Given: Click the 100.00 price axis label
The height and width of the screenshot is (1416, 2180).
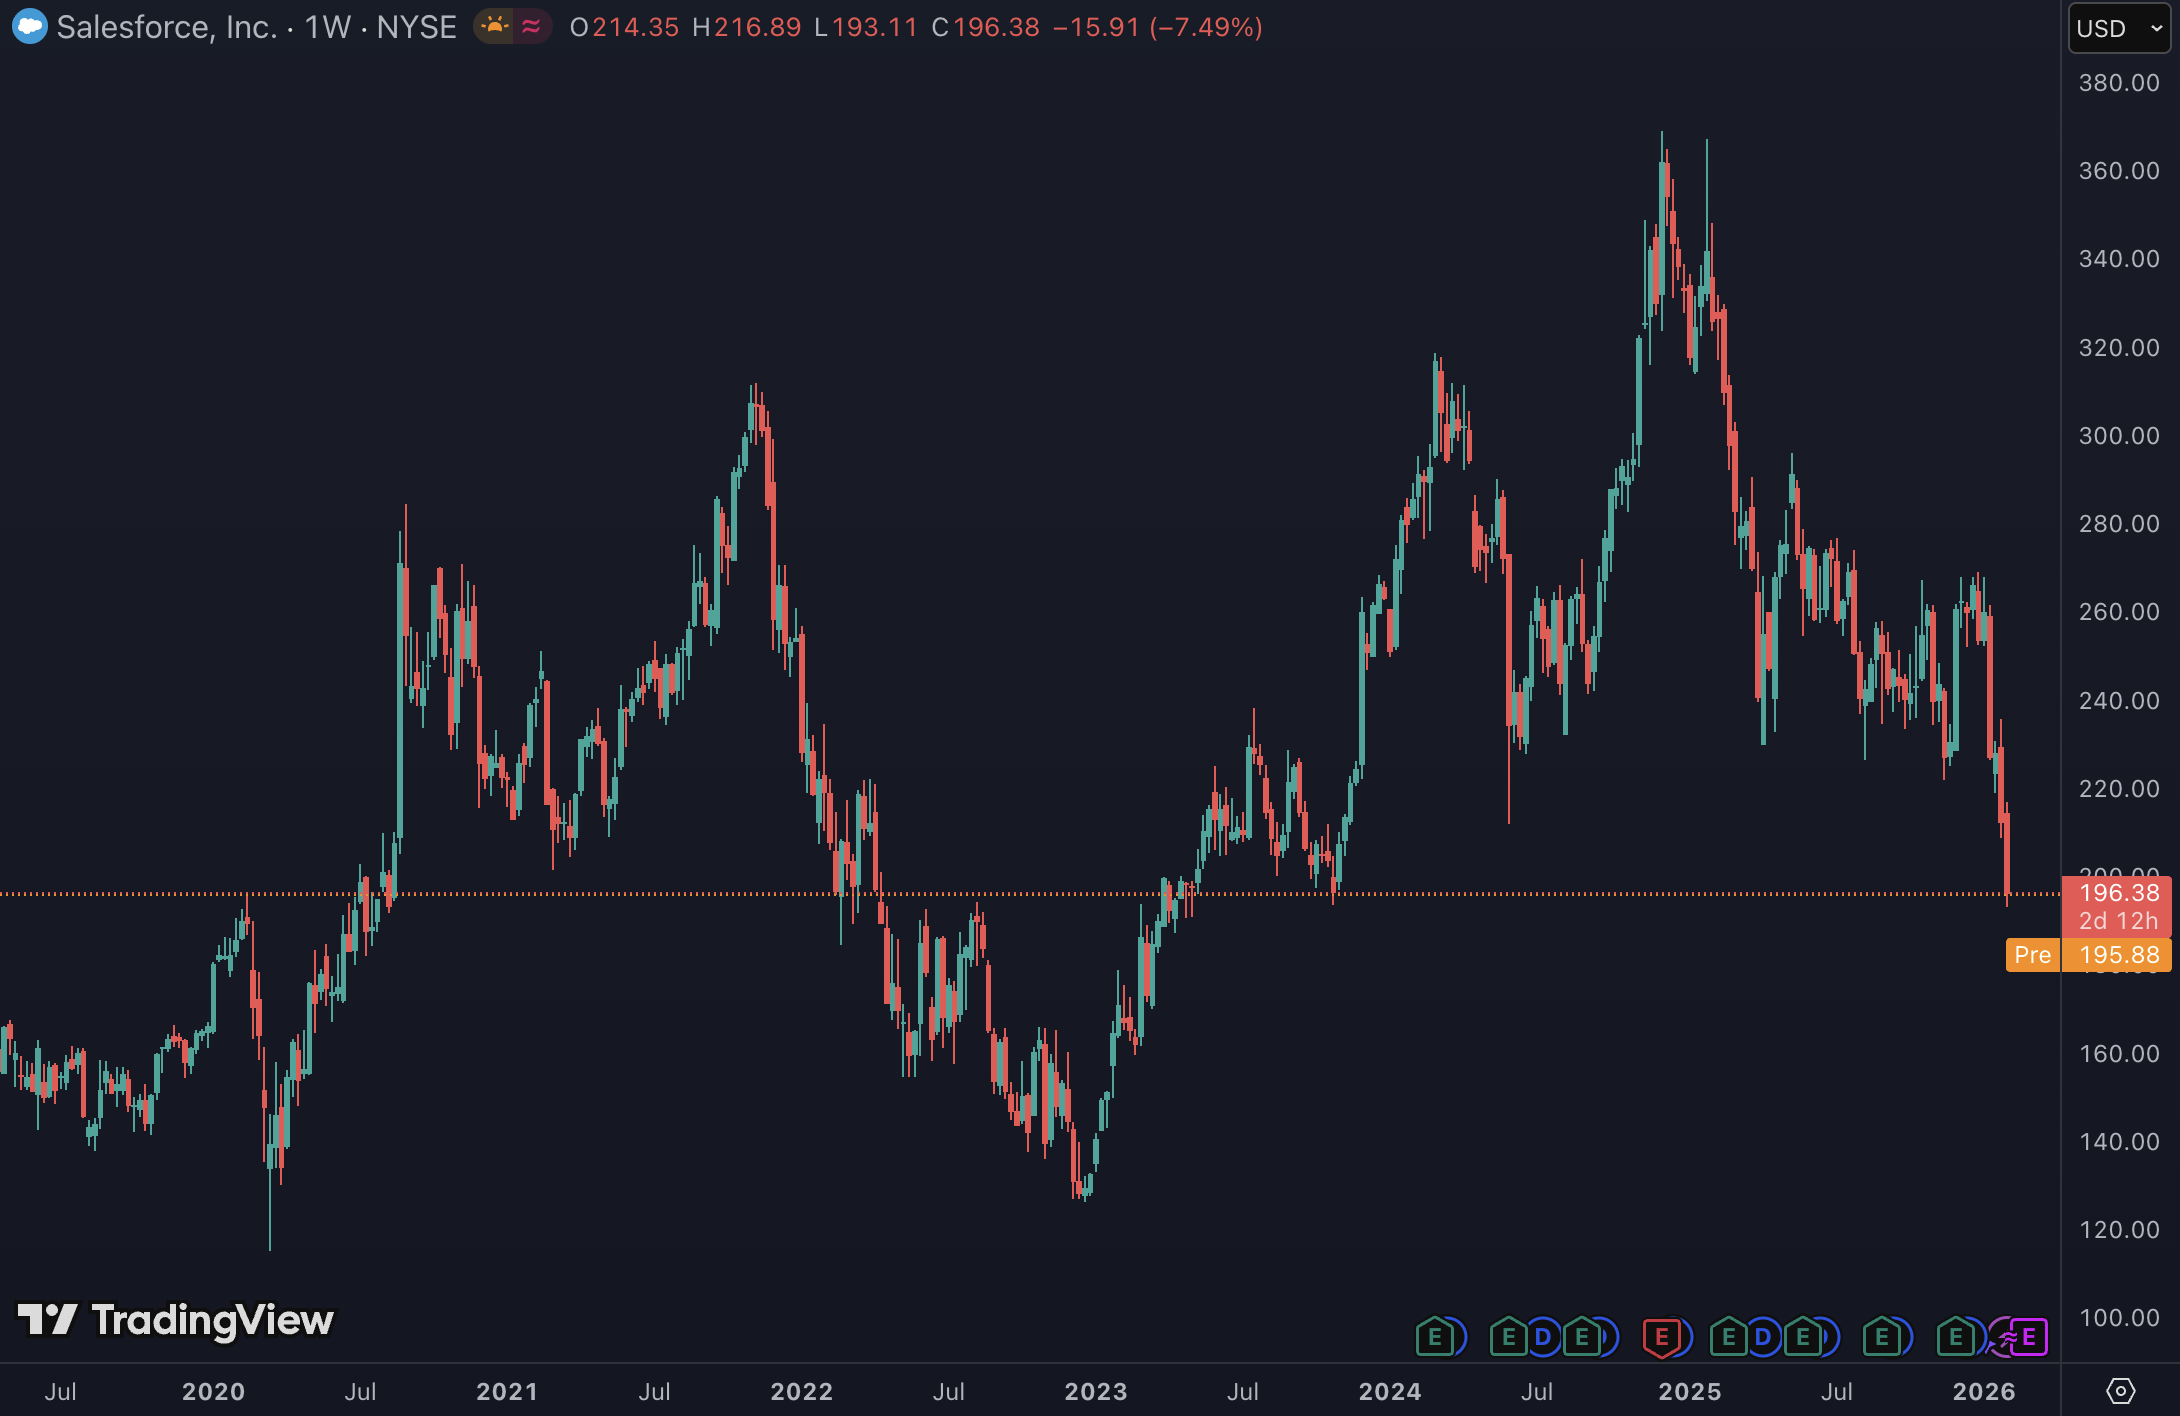Looking at the screenshot, I should click(2119, 1318).
